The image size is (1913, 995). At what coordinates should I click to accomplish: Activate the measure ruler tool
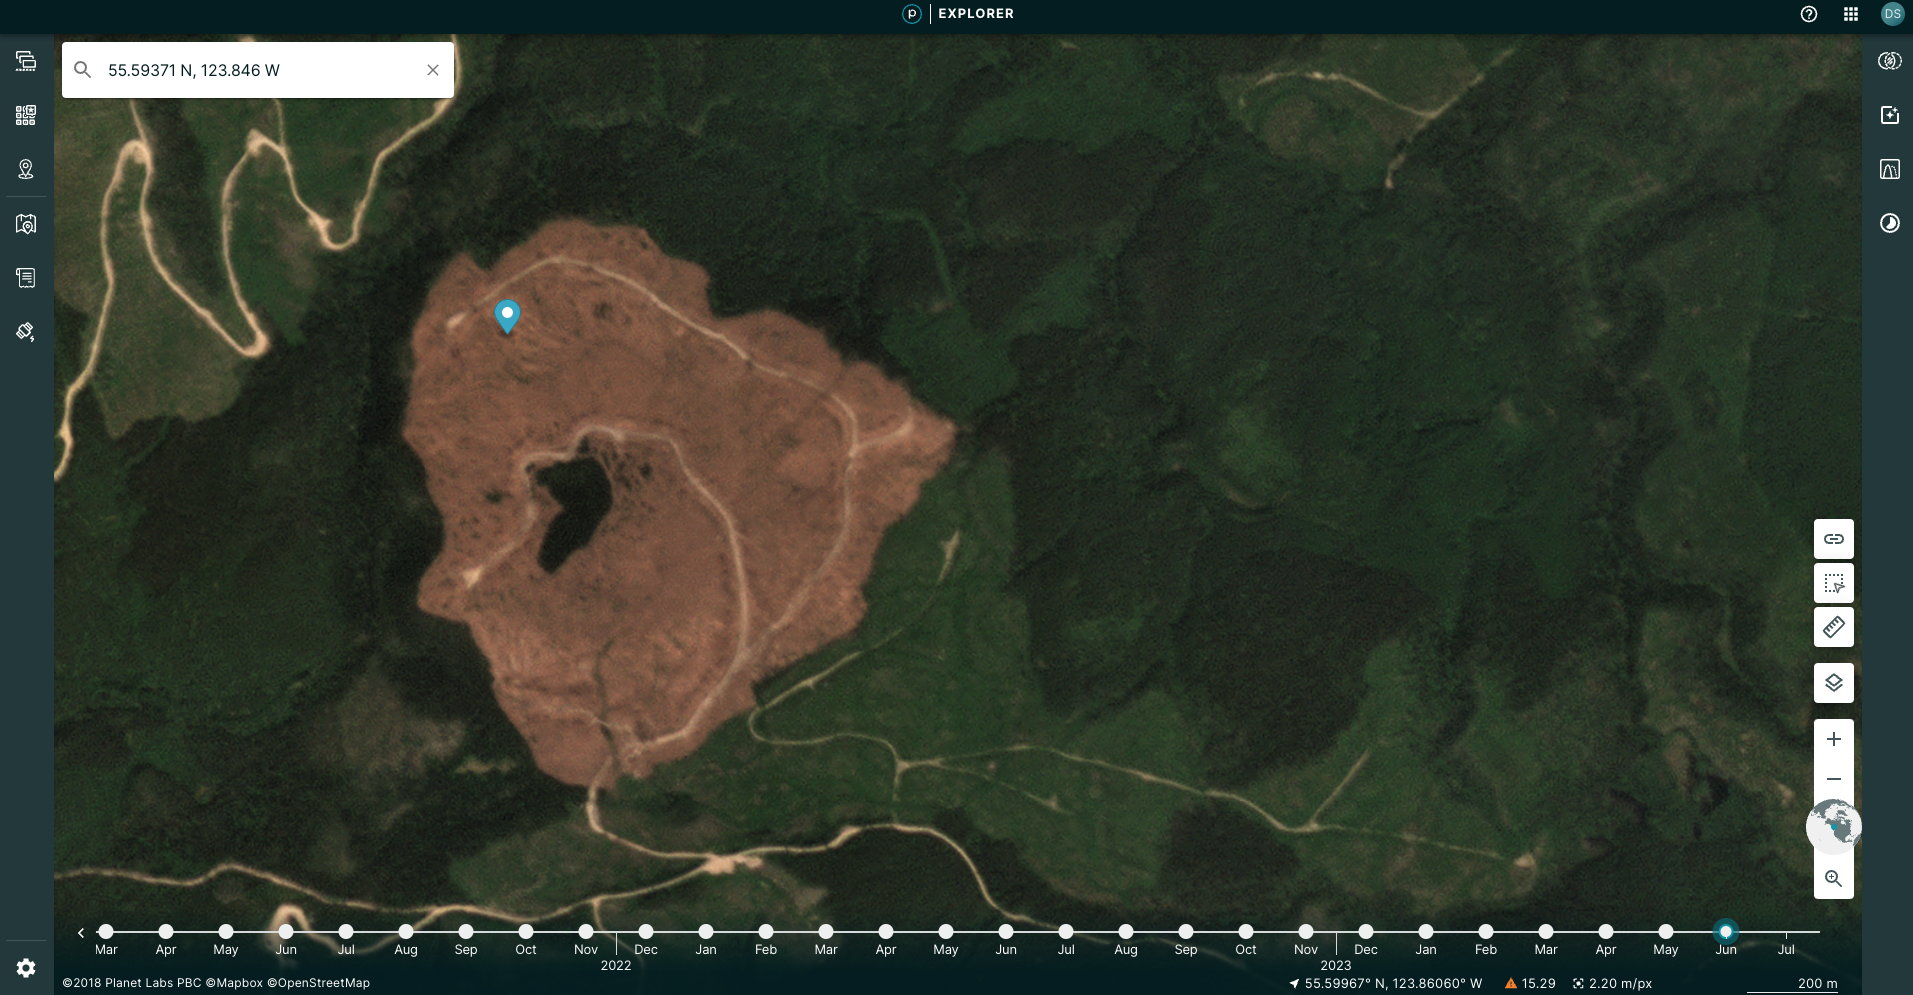click(x=1834, y=627)
